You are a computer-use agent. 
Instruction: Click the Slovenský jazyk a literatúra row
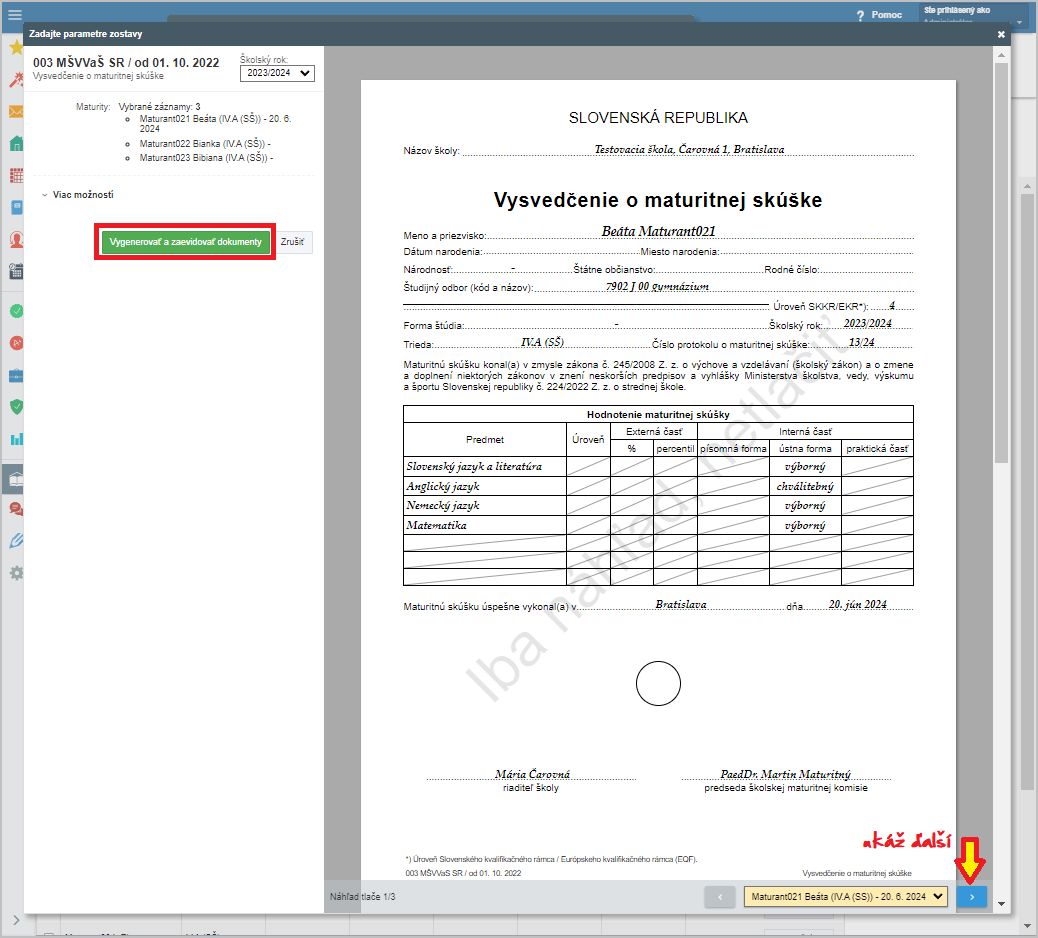coord(658,467)
